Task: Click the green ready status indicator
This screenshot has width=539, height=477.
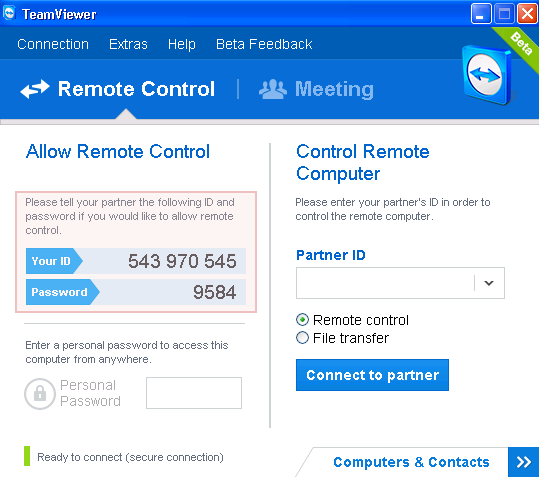Action: (27, 456)
